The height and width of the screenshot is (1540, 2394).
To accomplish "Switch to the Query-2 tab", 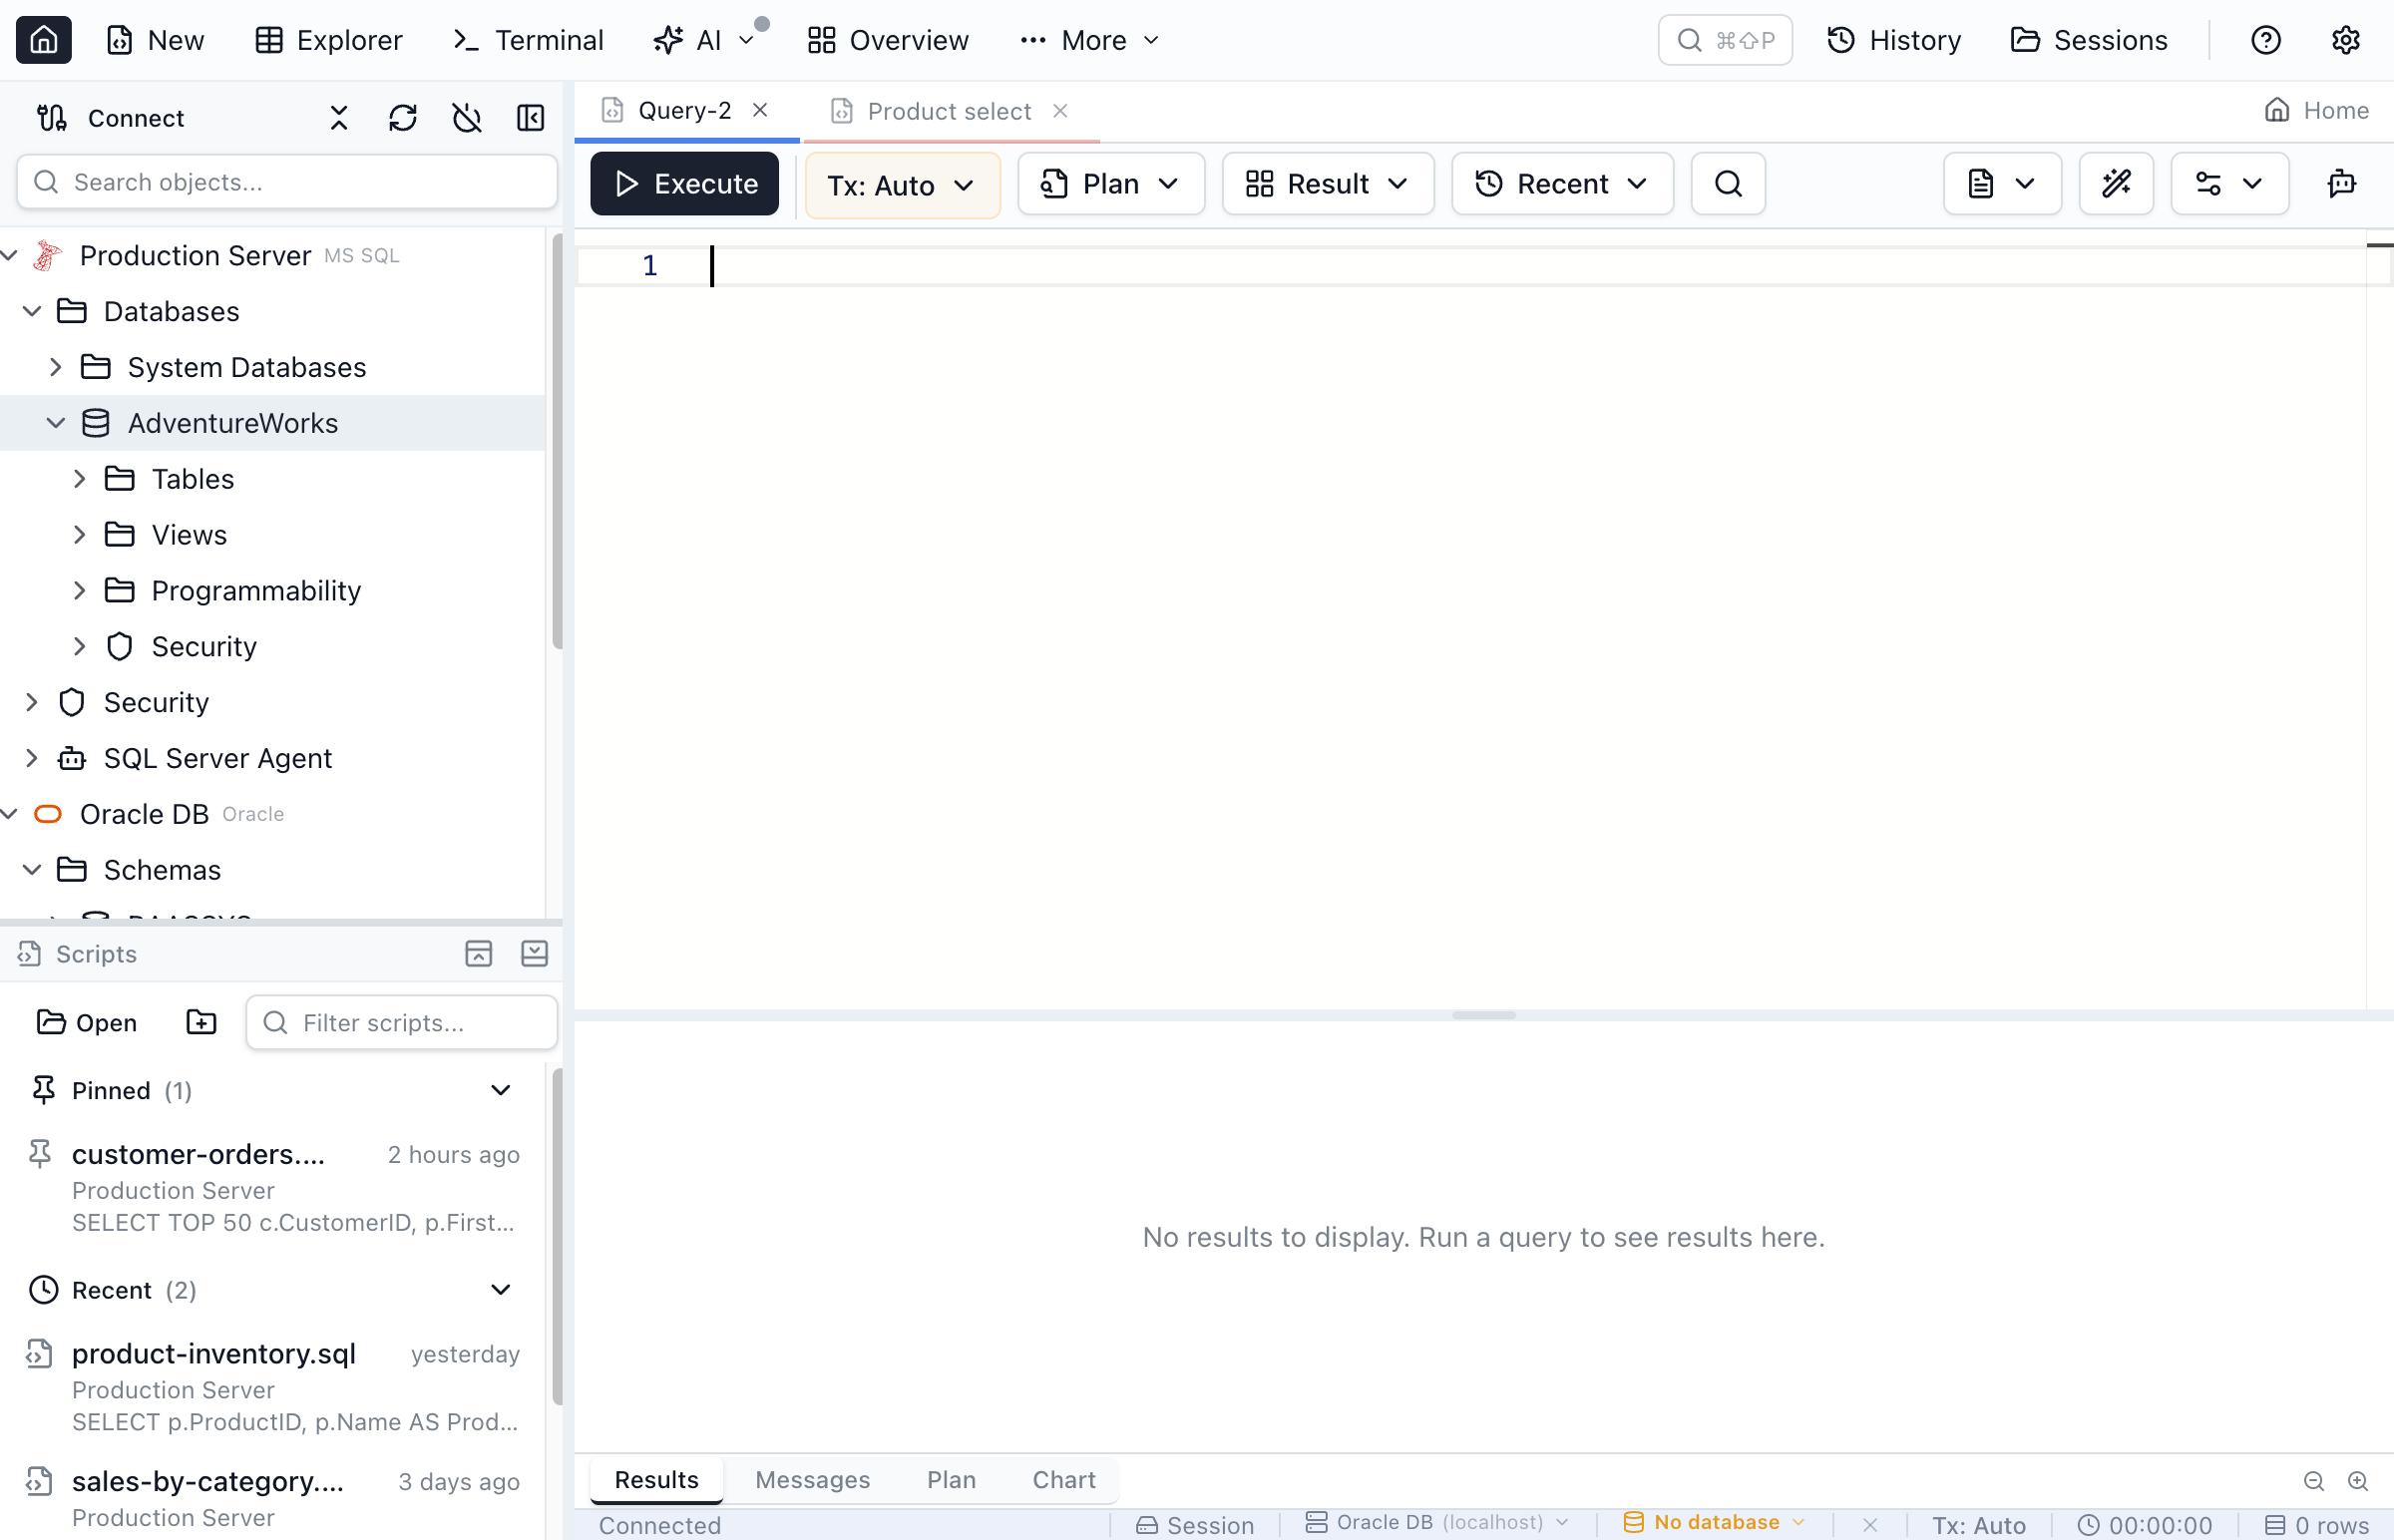I will pyautogui.click(x=684, y=110).
